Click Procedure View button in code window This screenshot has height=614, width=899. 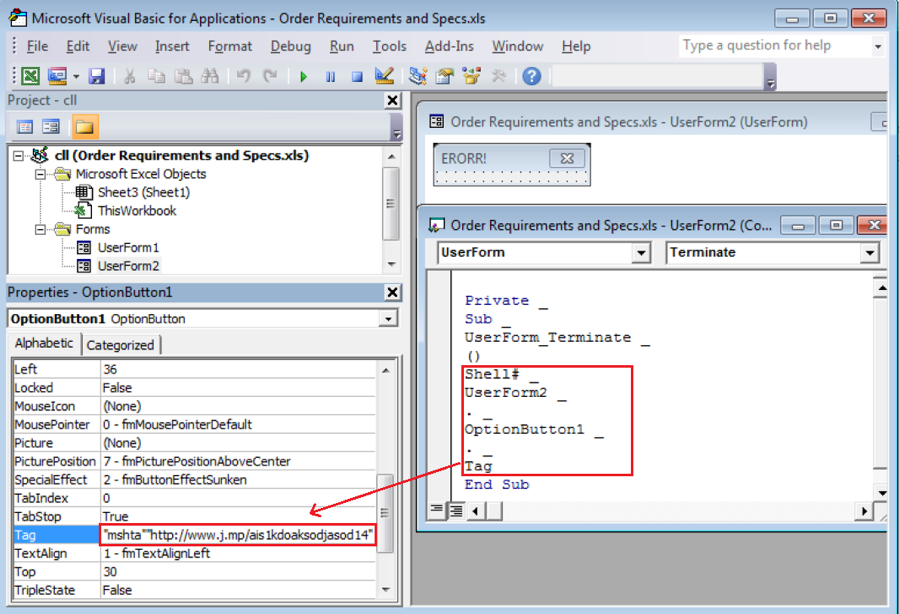click(x=437, y=510)
